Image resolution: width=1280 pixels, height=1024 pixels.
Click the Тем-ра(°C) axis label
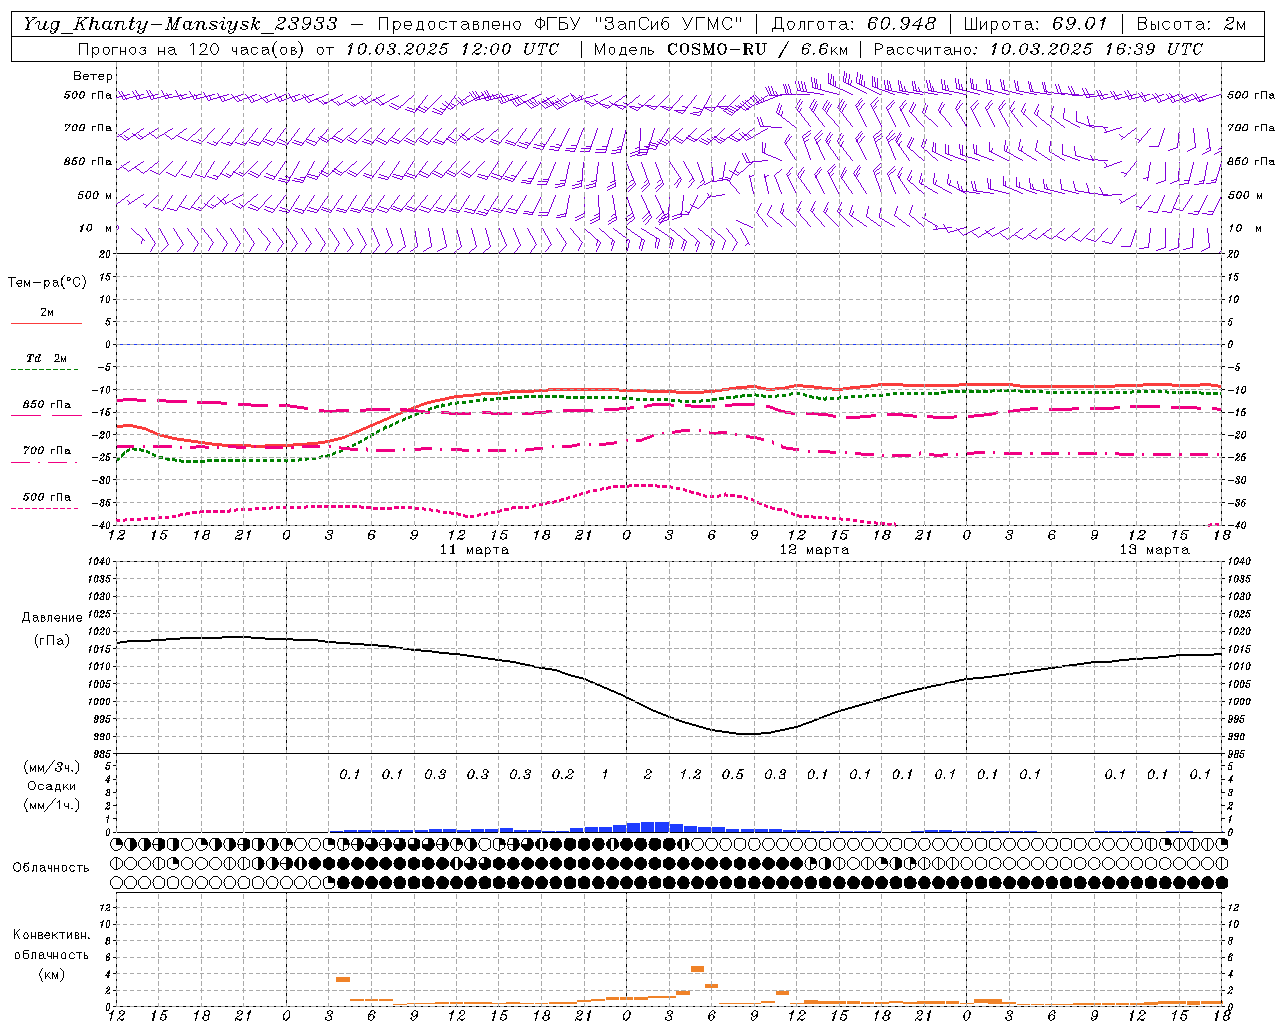[47, 283]
